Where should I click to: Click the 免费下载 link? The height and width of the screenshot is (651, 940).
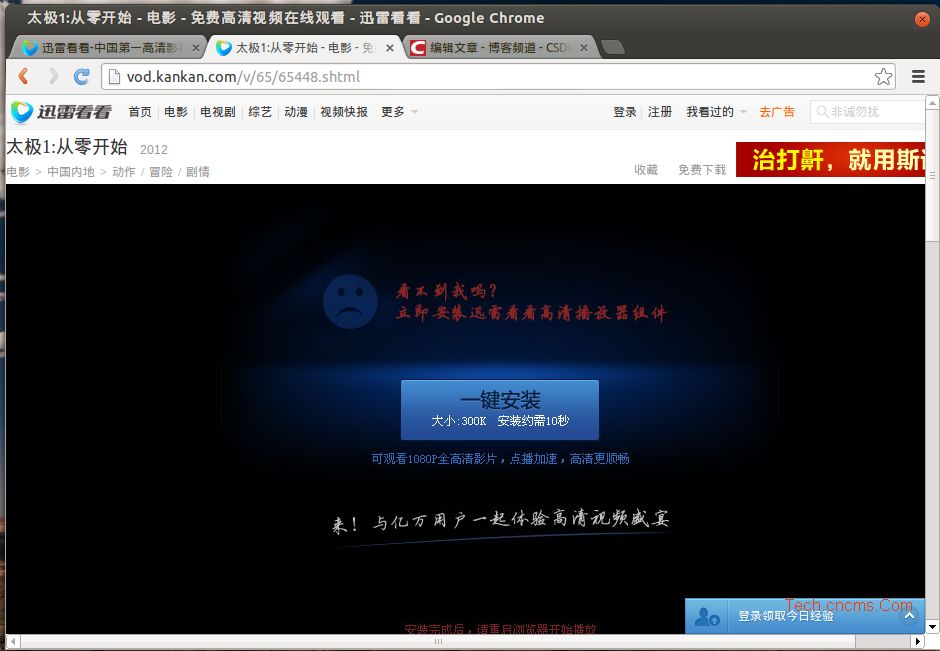pos(702,170)
